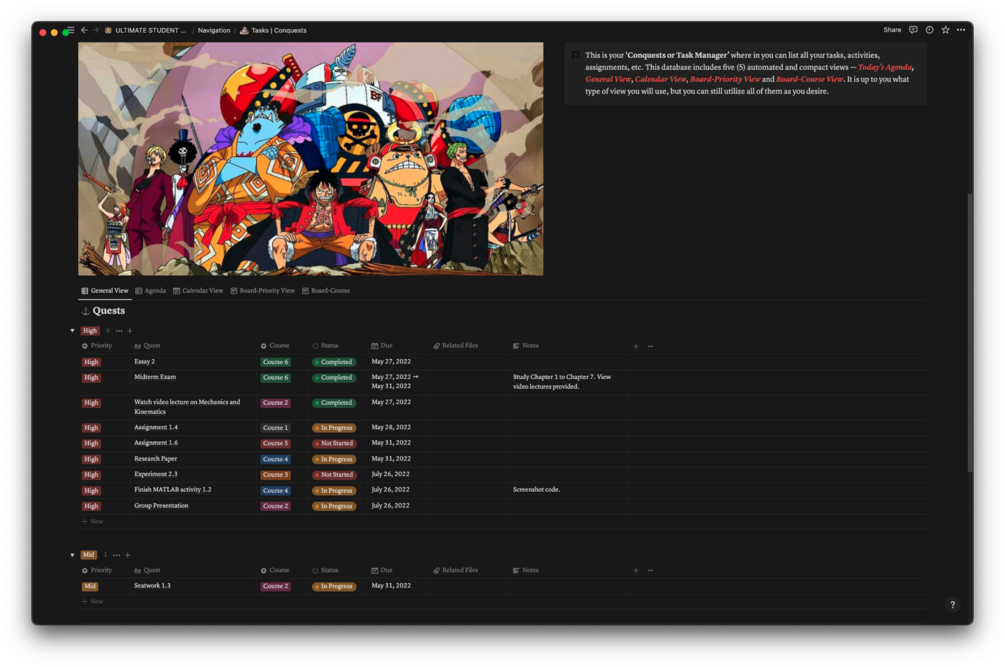Image resolution: width=1005 pixels, height=667 pixels.
Task: Open the Midterm Exam quest
Action: click(155, 377)
